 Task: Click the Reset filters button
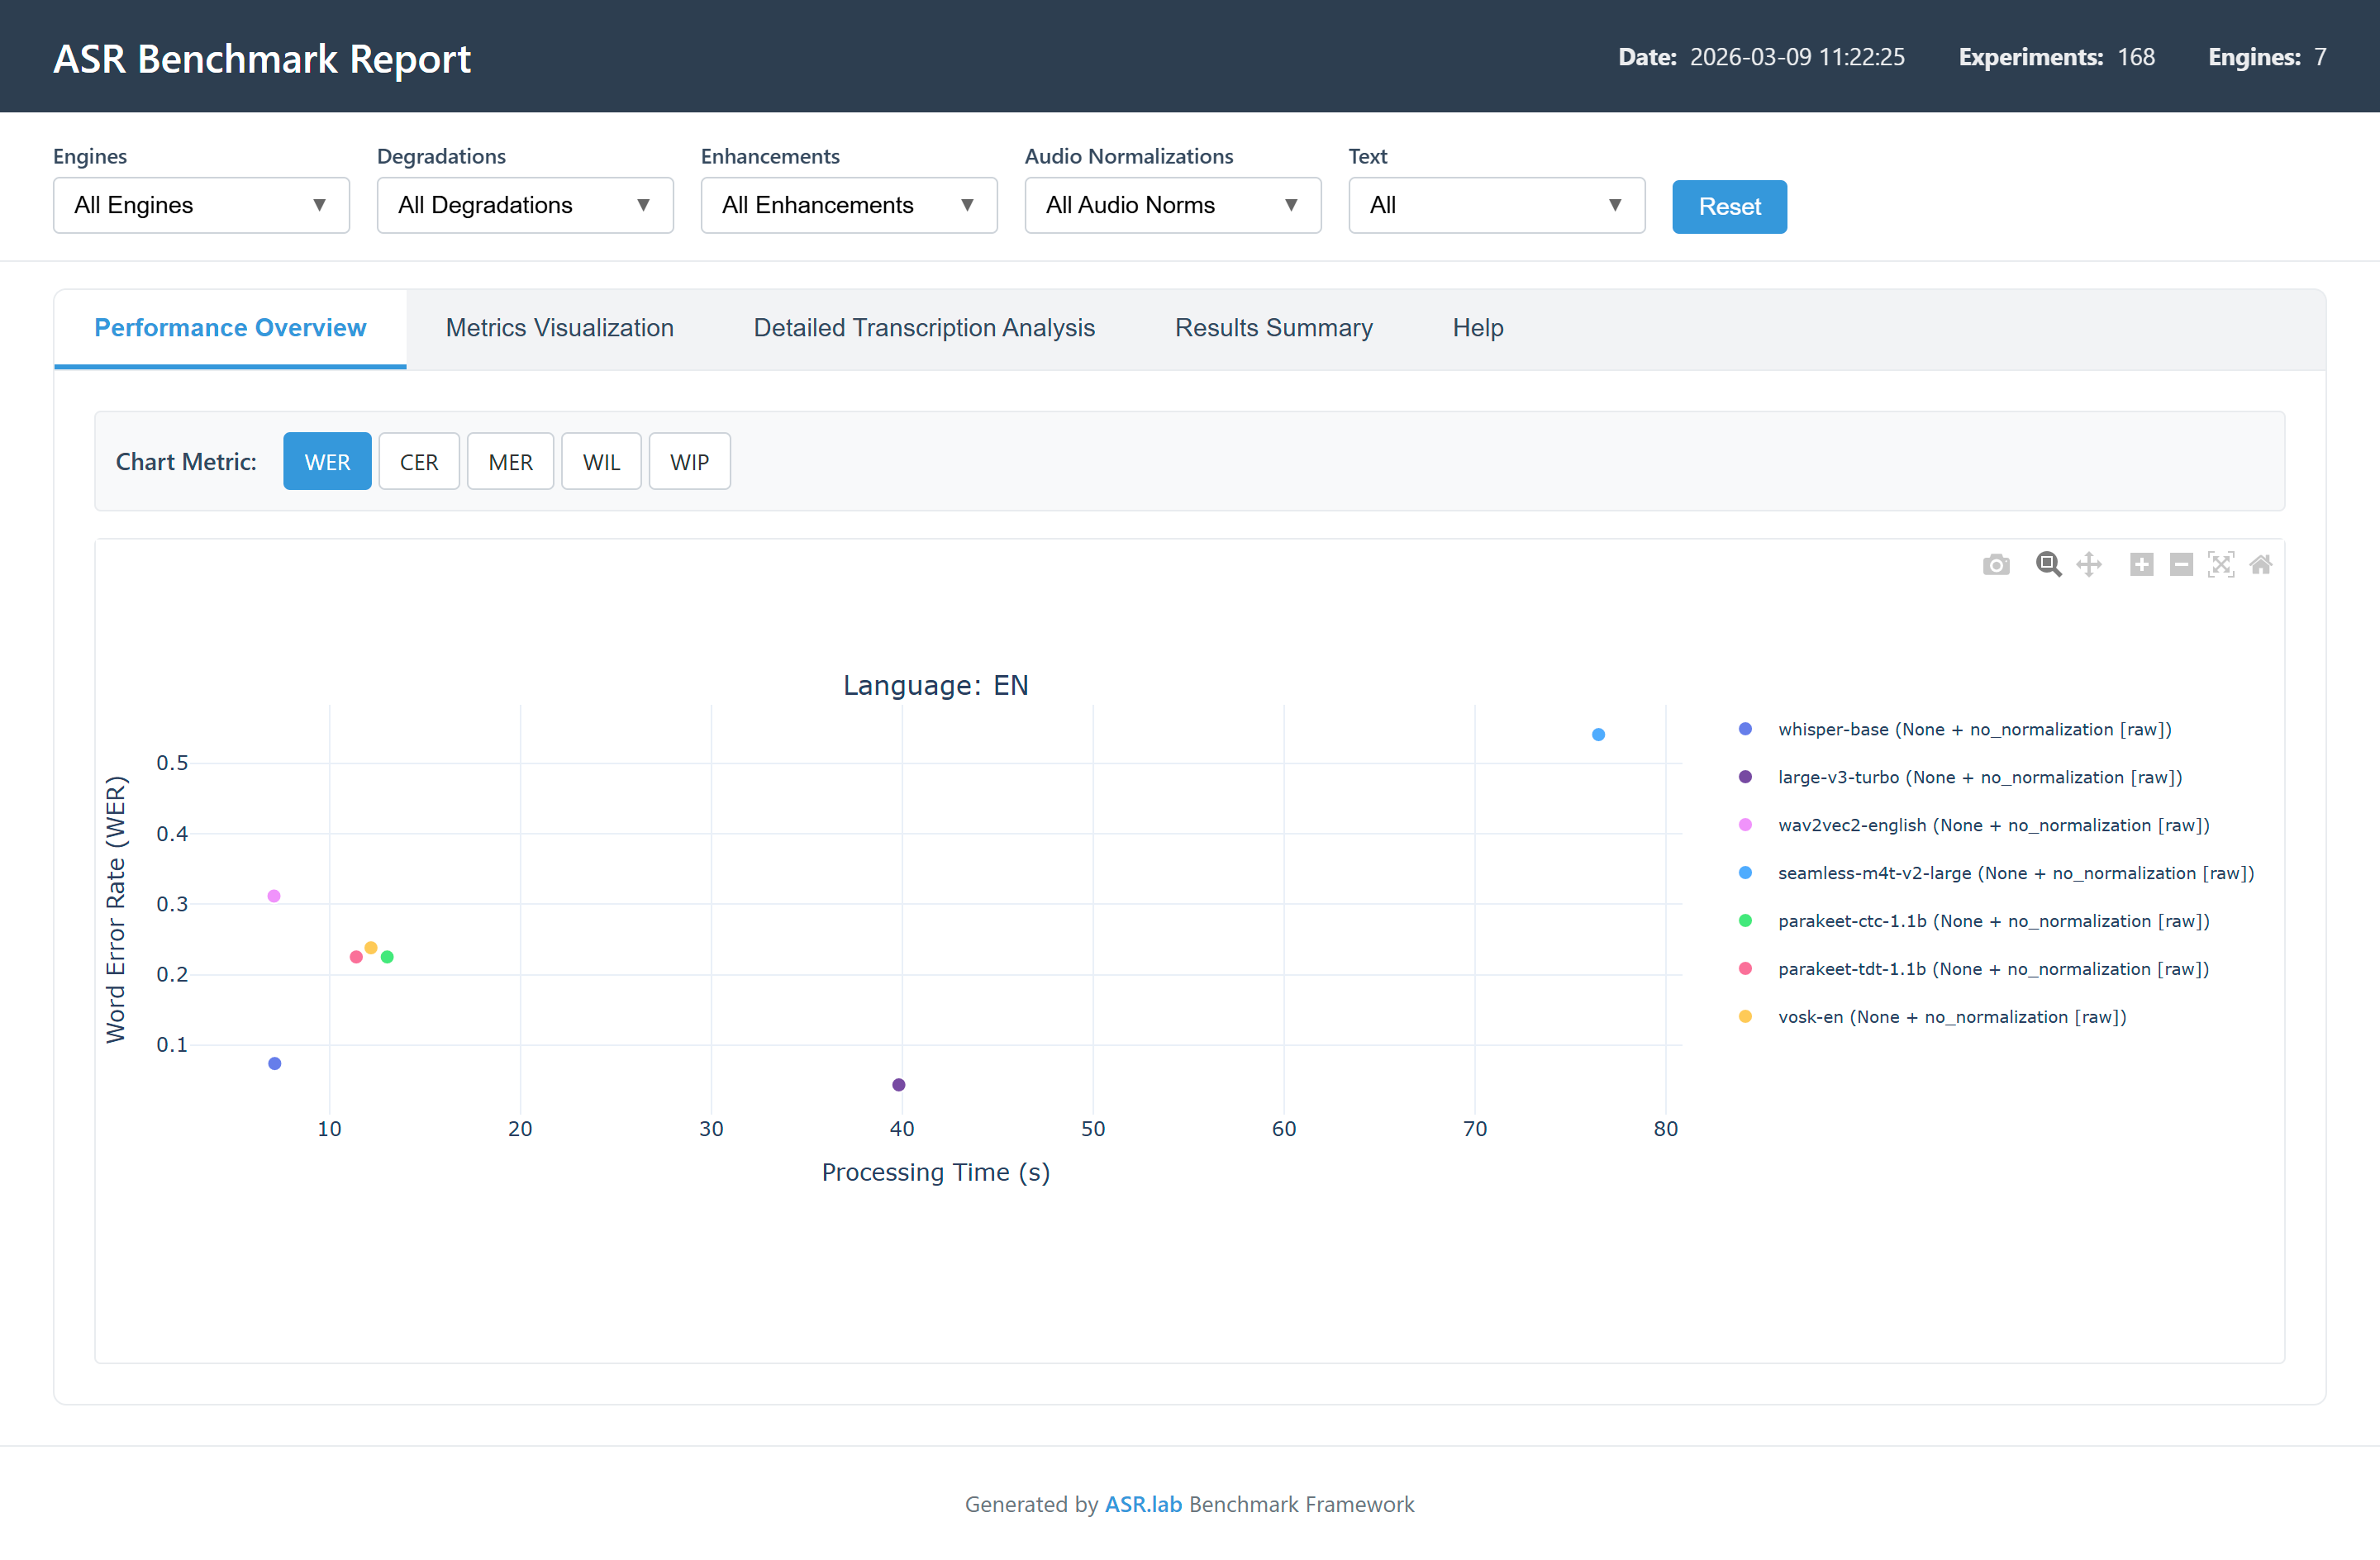point(1729,207)
